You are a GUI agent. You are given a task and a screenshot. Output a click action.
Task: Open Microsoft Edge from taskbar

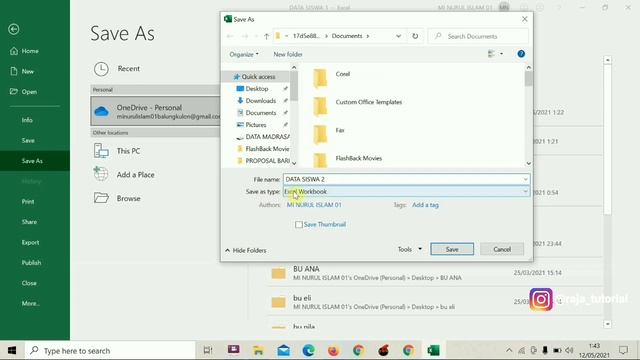[x=309, y=350]
